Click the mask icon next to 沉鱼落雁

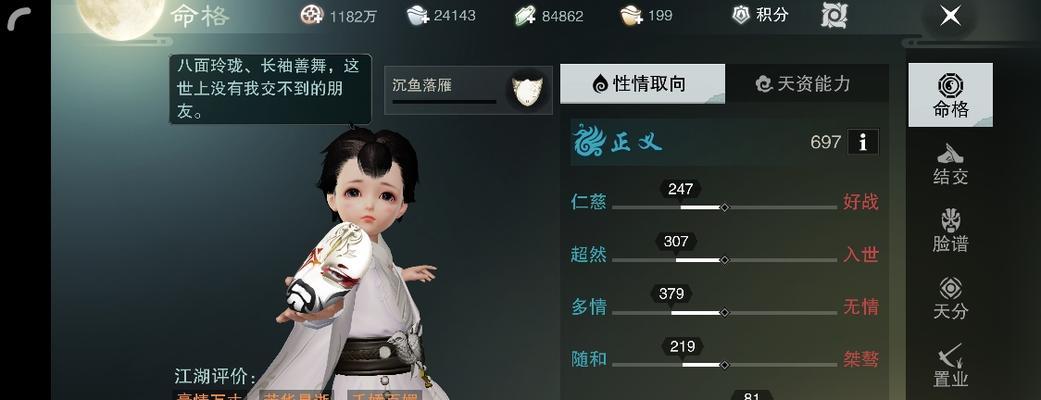pyautogui.click(x=527, y=90)
